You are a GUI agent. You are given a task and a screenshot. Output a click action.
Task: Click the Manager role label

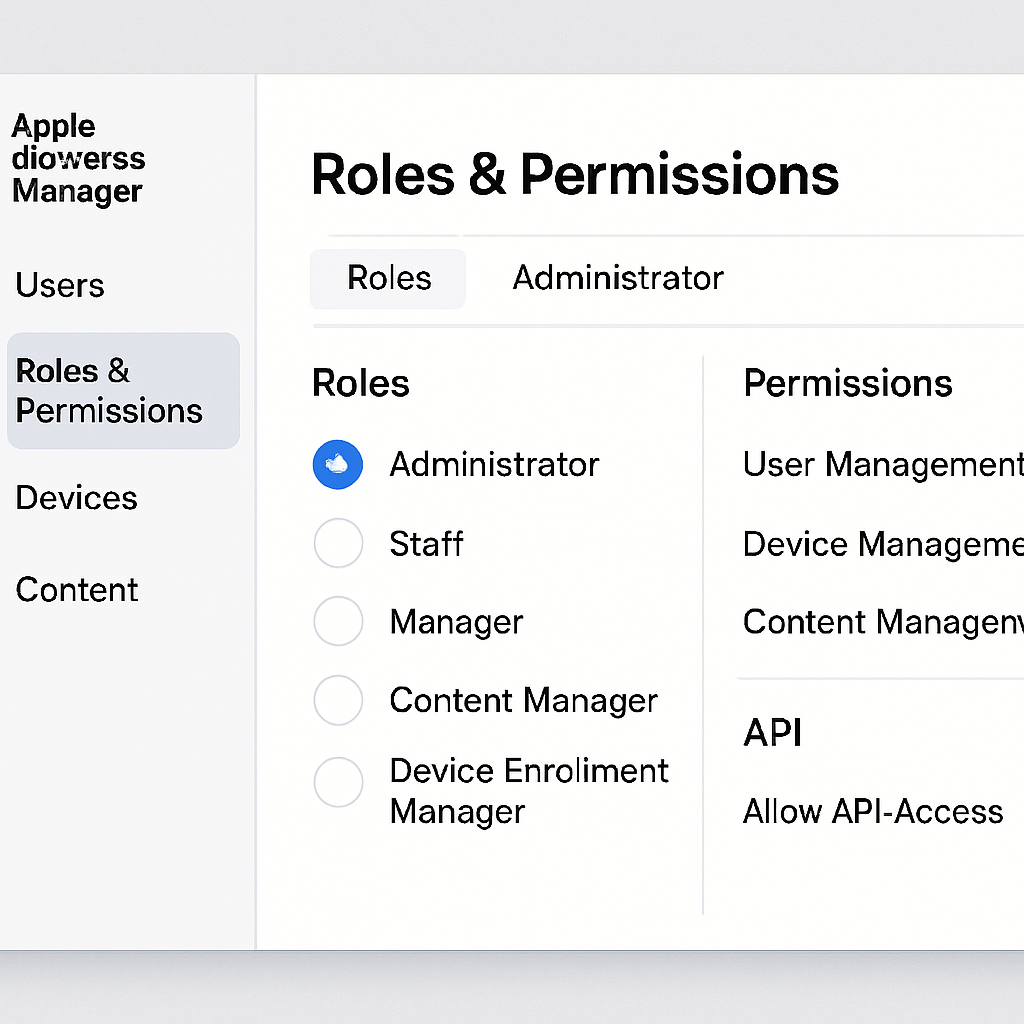click(x=456, y=622)
